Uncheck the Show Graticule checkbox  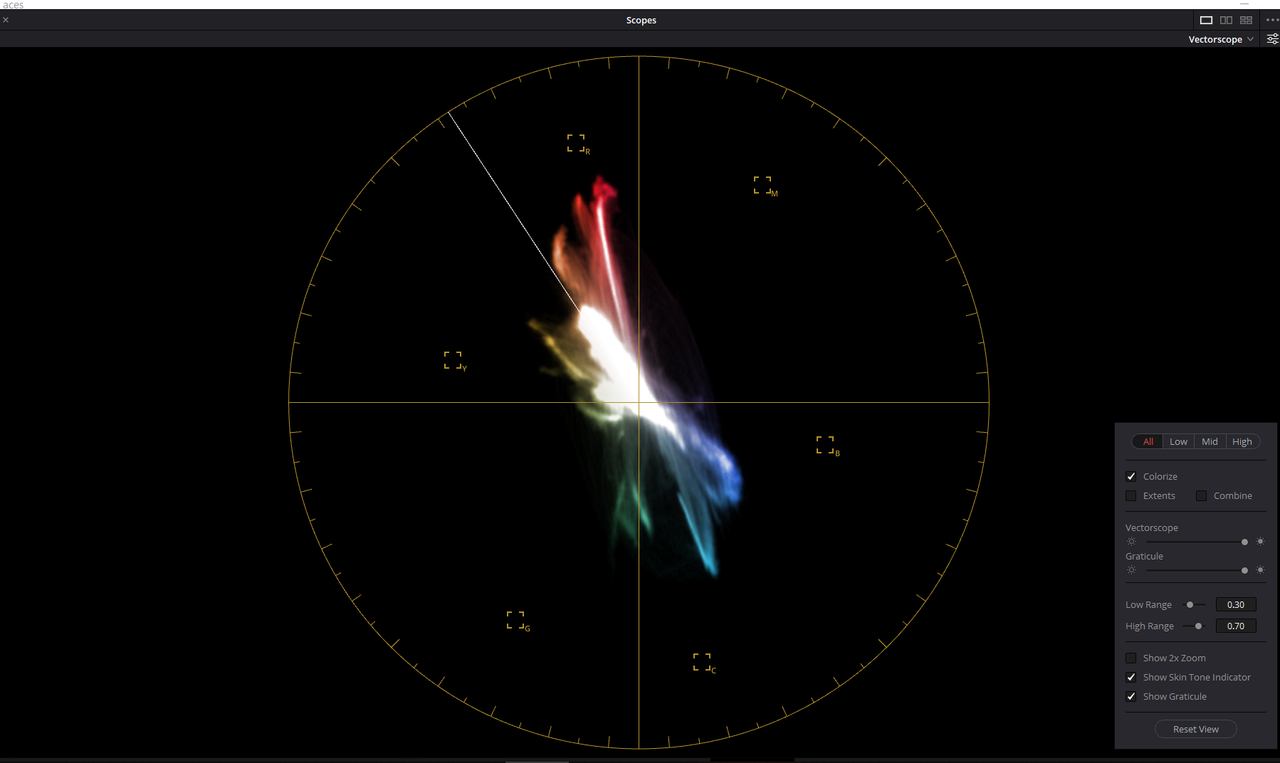pyautogui.click(x=1131, y=696)
